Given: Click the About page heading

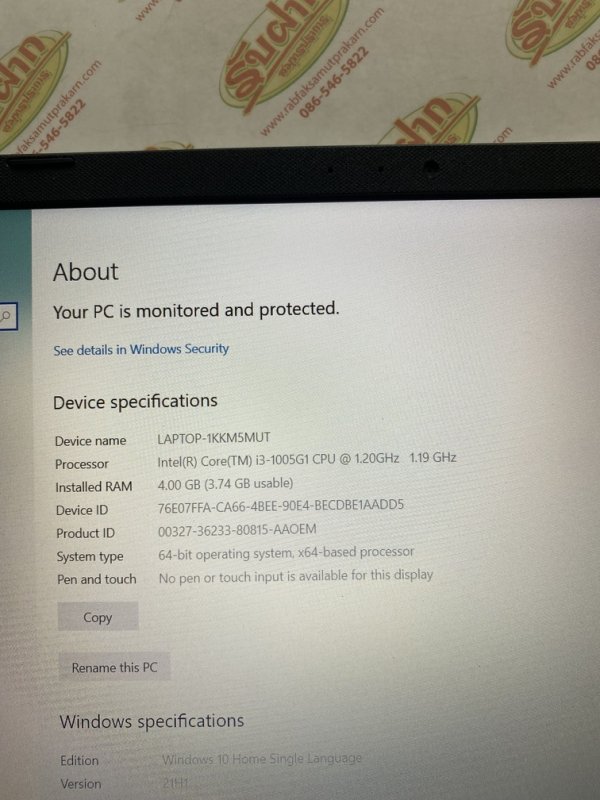Looking at the screenshot, I should (x=86, y=271).
